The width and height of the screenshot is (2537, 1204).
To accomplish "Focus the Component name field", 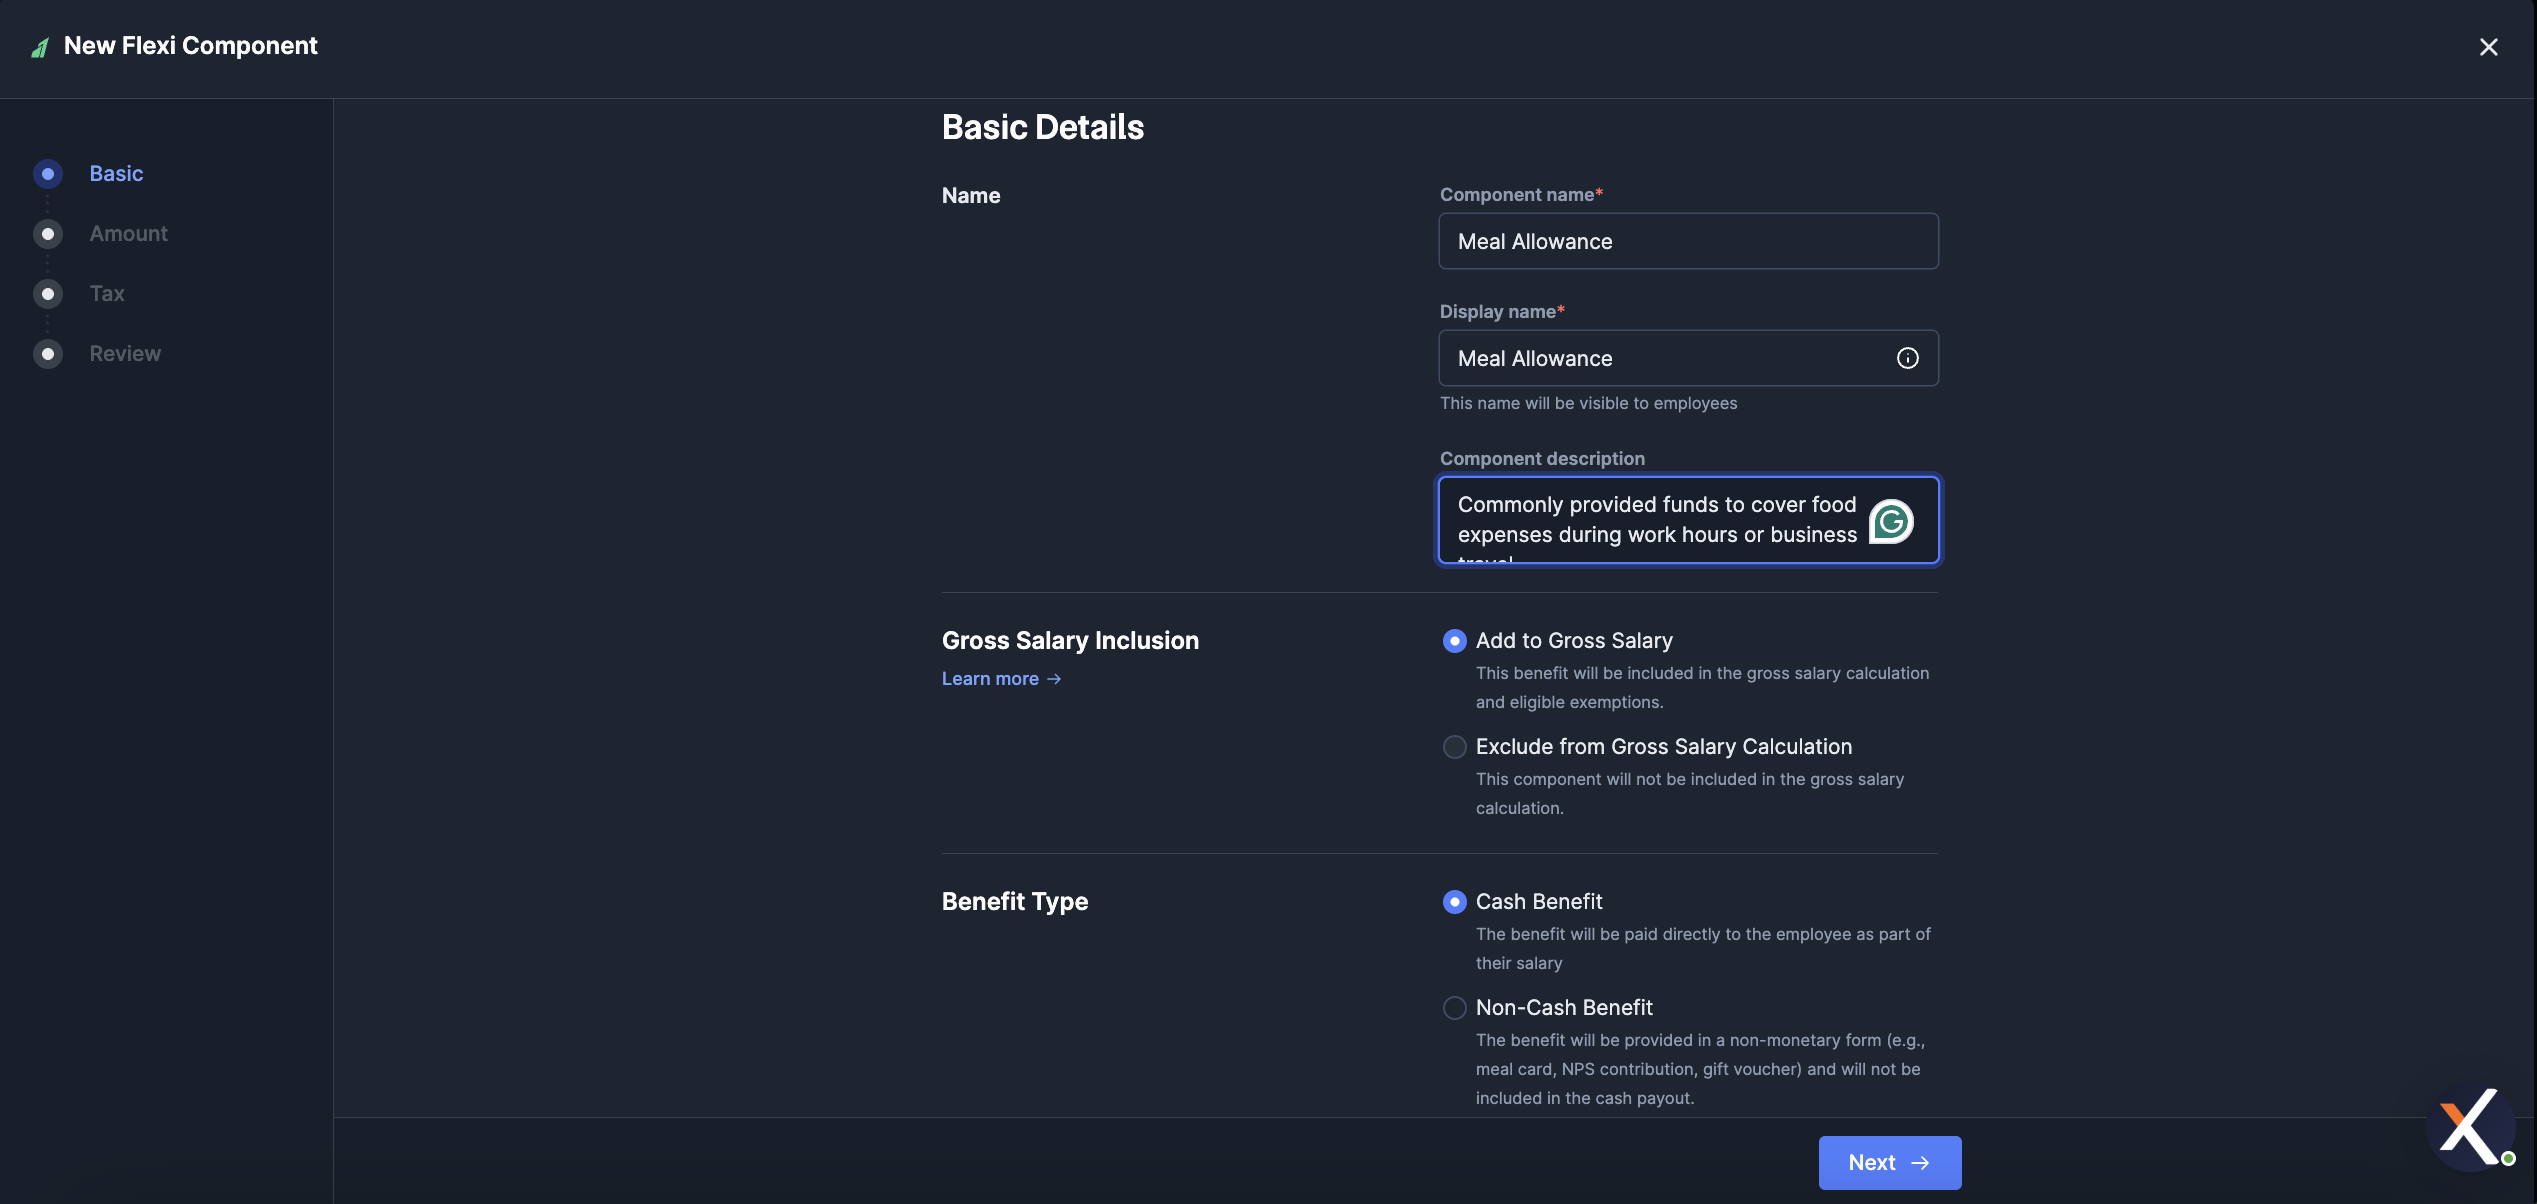I will pyautogui.click(x=1688, y=241).
